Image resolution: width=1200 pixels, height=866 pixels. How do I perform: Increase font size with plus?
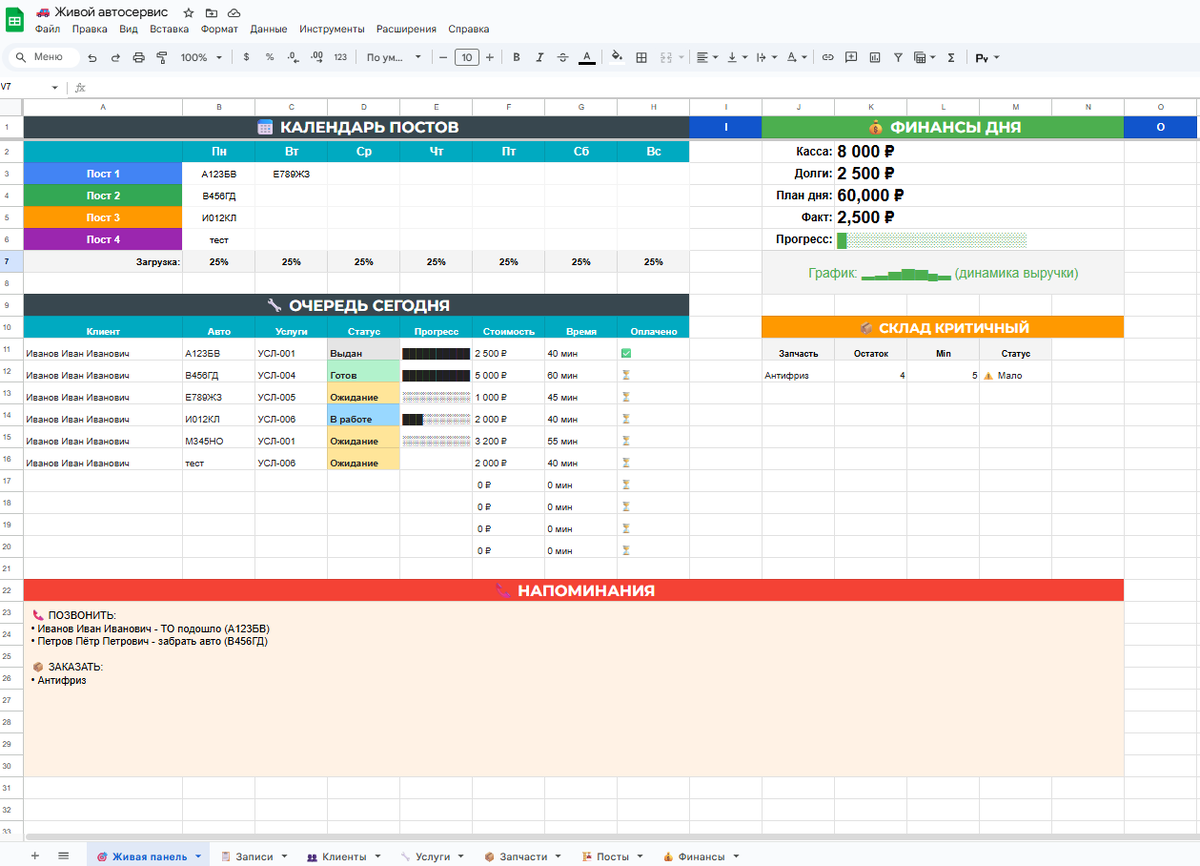(489, 58)
